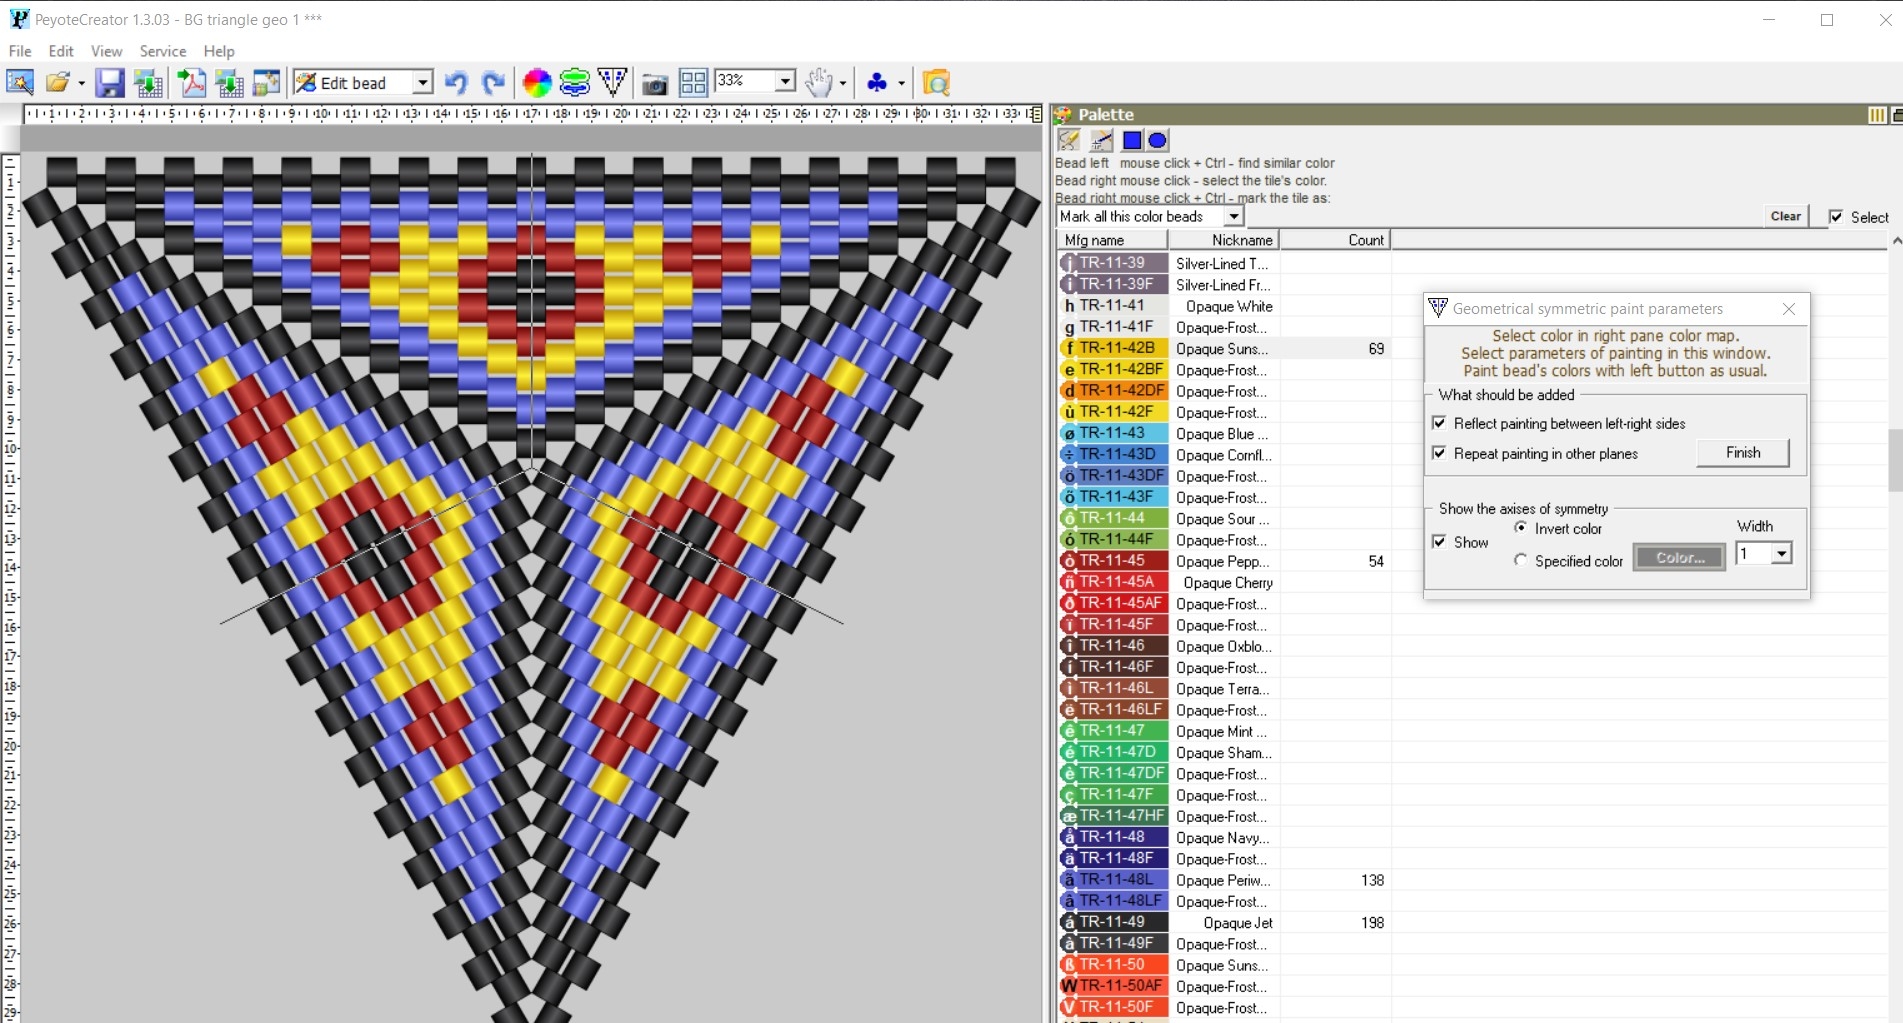Image resolution: width=1903 pixels, height=1023 pixels.
Task: Click the Redo arrow
Action: [x=492, y=83]
